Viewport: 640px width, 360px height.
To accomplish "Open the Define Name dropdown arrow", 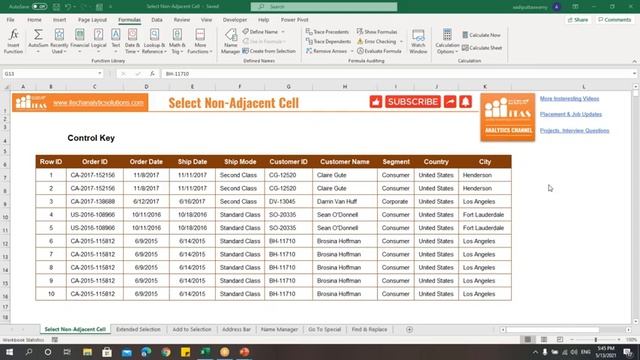I will (x=283, y=32).
